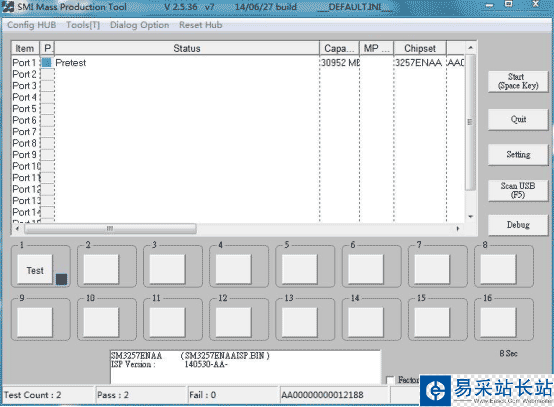Select the Port 9 row

(x=238, y=154)
